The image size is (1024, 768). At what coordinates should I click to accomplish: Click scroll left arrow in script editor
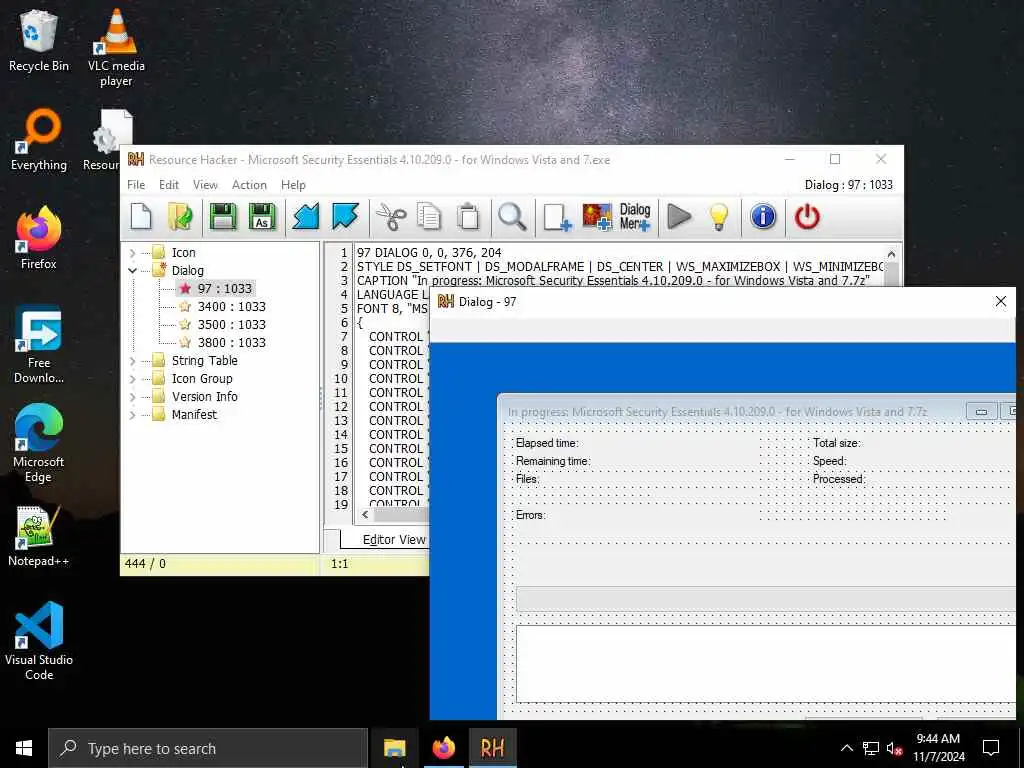coord(365,515)
